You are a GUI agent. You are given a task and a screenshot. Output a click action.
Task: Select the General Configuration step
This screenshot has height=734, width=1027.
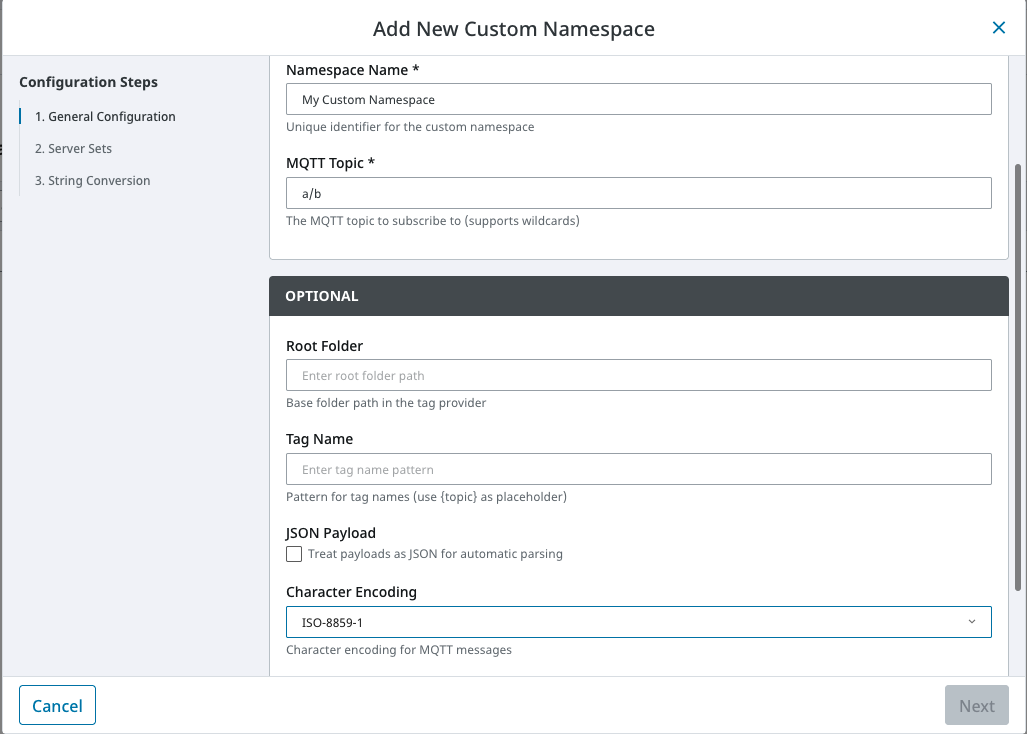[105, 117]
